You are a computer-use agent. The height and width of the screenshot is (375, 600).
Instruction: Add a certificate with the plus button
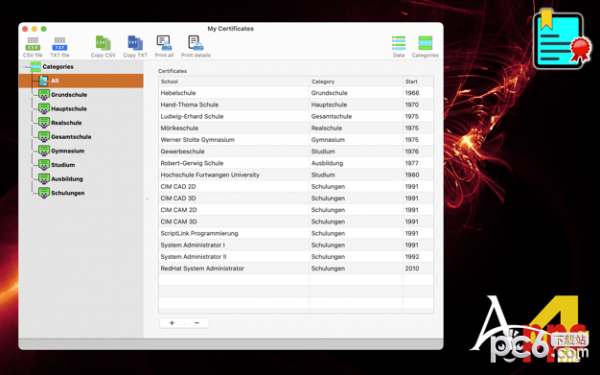tap(172, 323)
